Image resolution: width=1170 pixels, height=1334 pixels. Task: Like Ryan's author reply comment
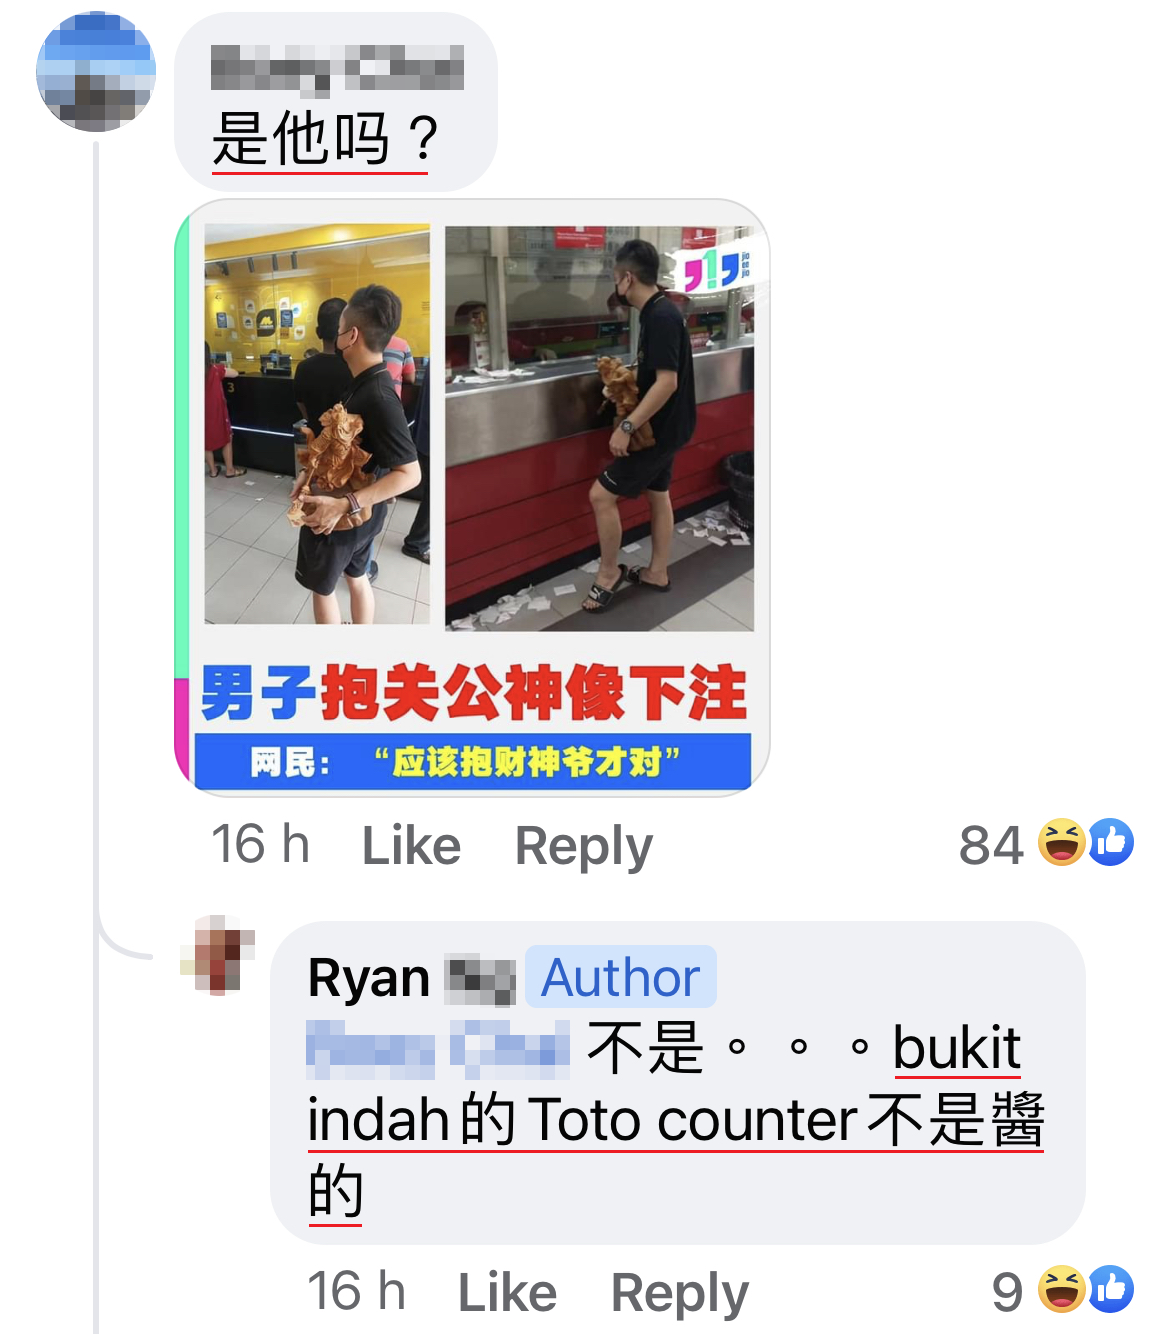click(x=507, y=1293)
